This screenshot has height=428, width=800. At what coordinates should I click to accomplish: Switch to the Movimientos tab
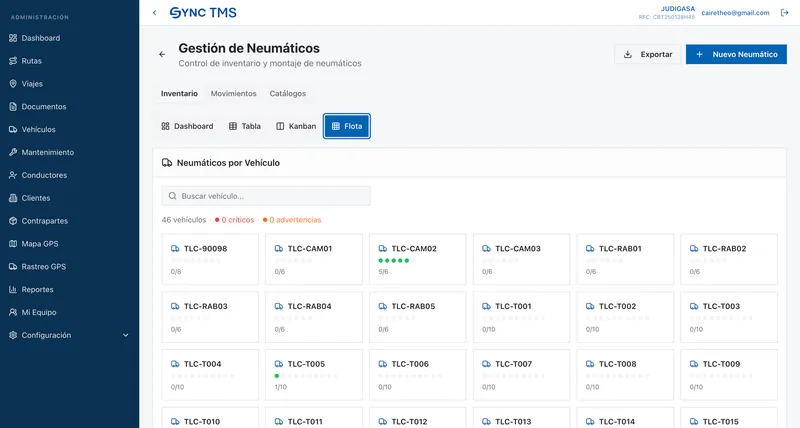pos(234,94)
